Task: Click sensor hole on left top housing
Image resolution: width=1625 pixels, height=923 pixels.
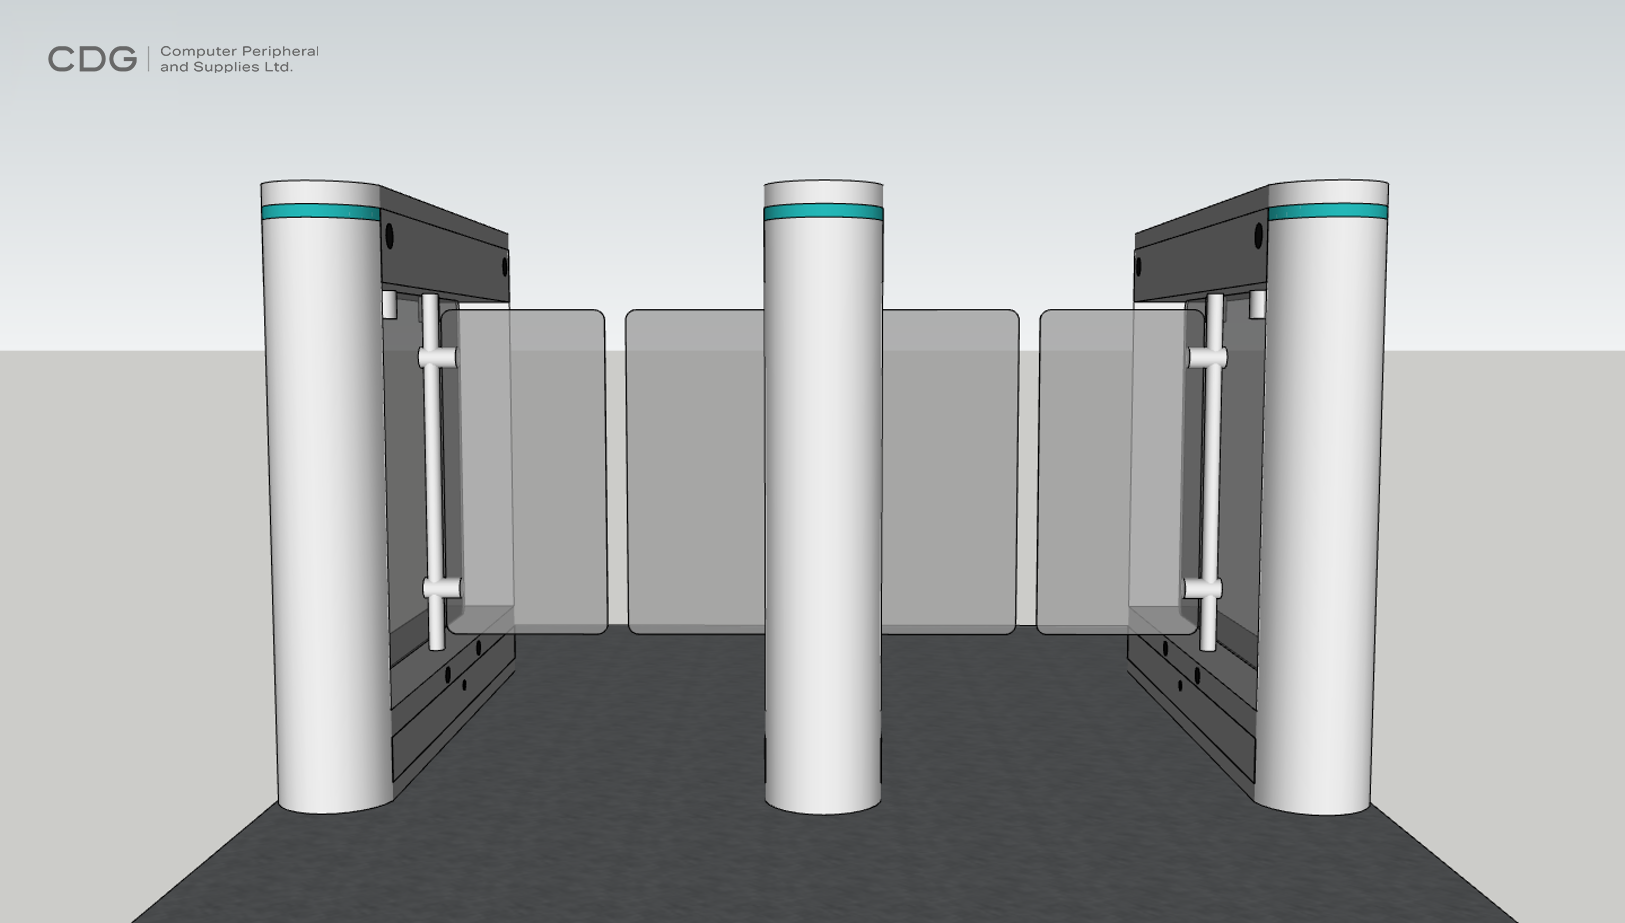Action: coord(389,236)
